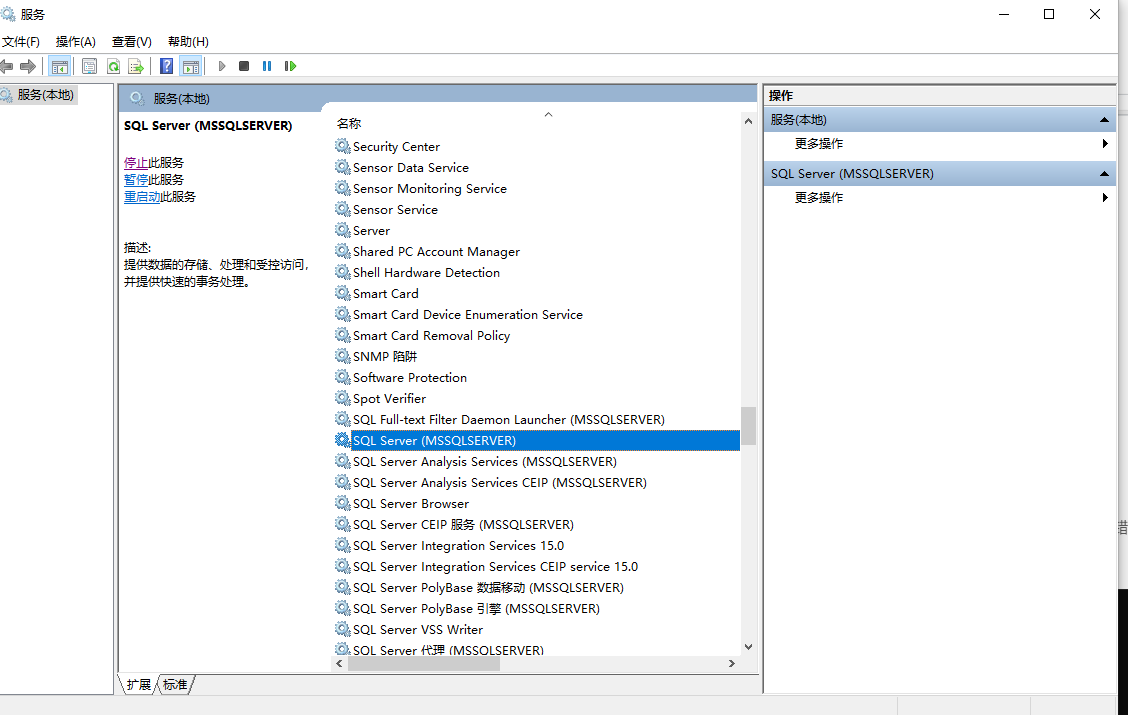Collapse the SQL Server (MSSQLSERVER) actions section

pyautogui.click(x=1104, y=173)
